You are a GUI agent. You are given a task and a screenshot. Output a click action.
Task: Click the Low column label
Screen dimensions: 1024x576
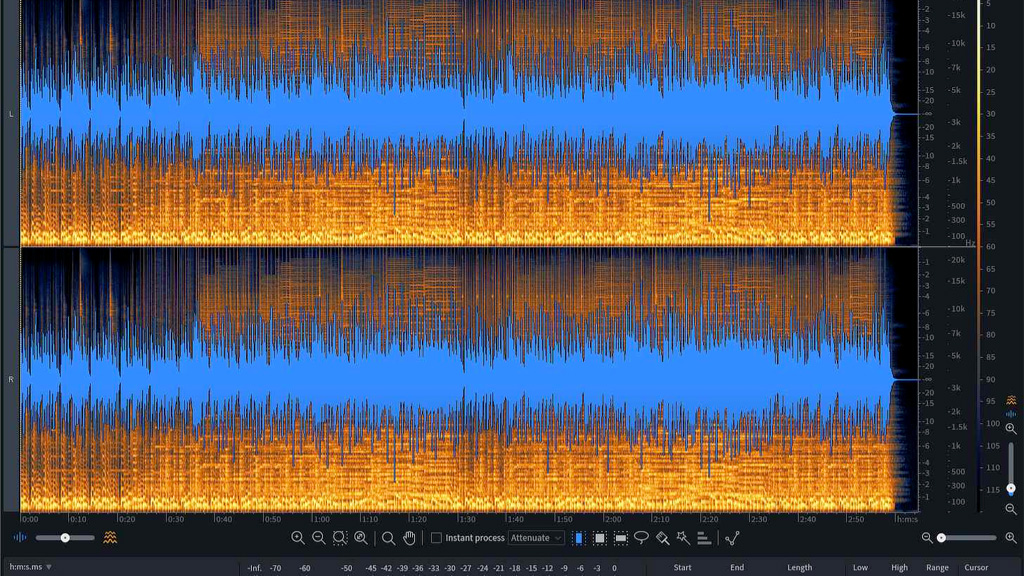860,568
